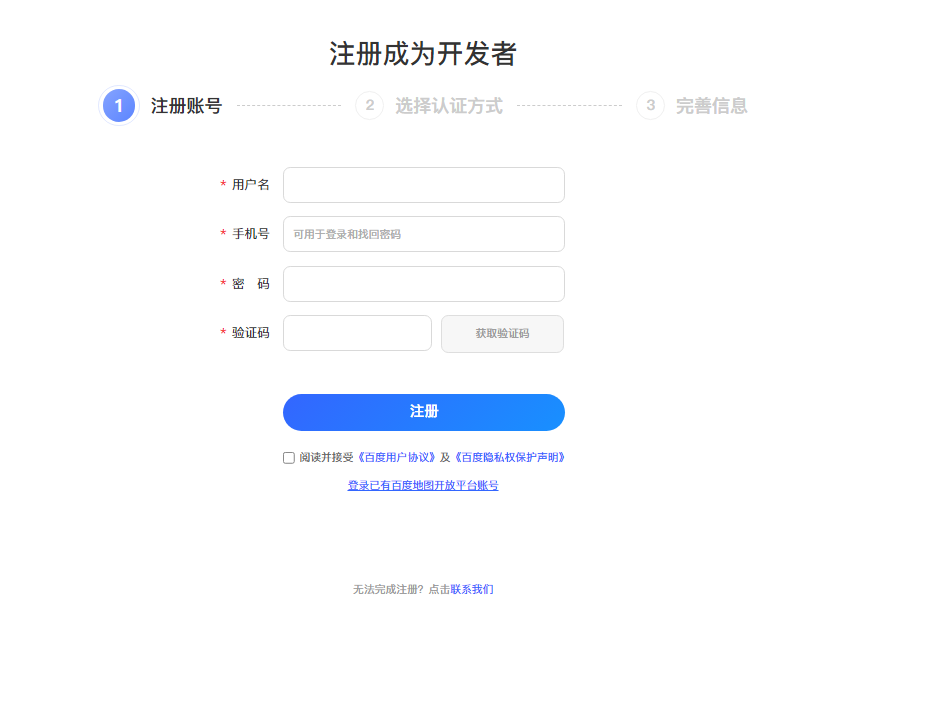Focus the 用户名 input field
The image size is (931, 714).
click(424, 185)
